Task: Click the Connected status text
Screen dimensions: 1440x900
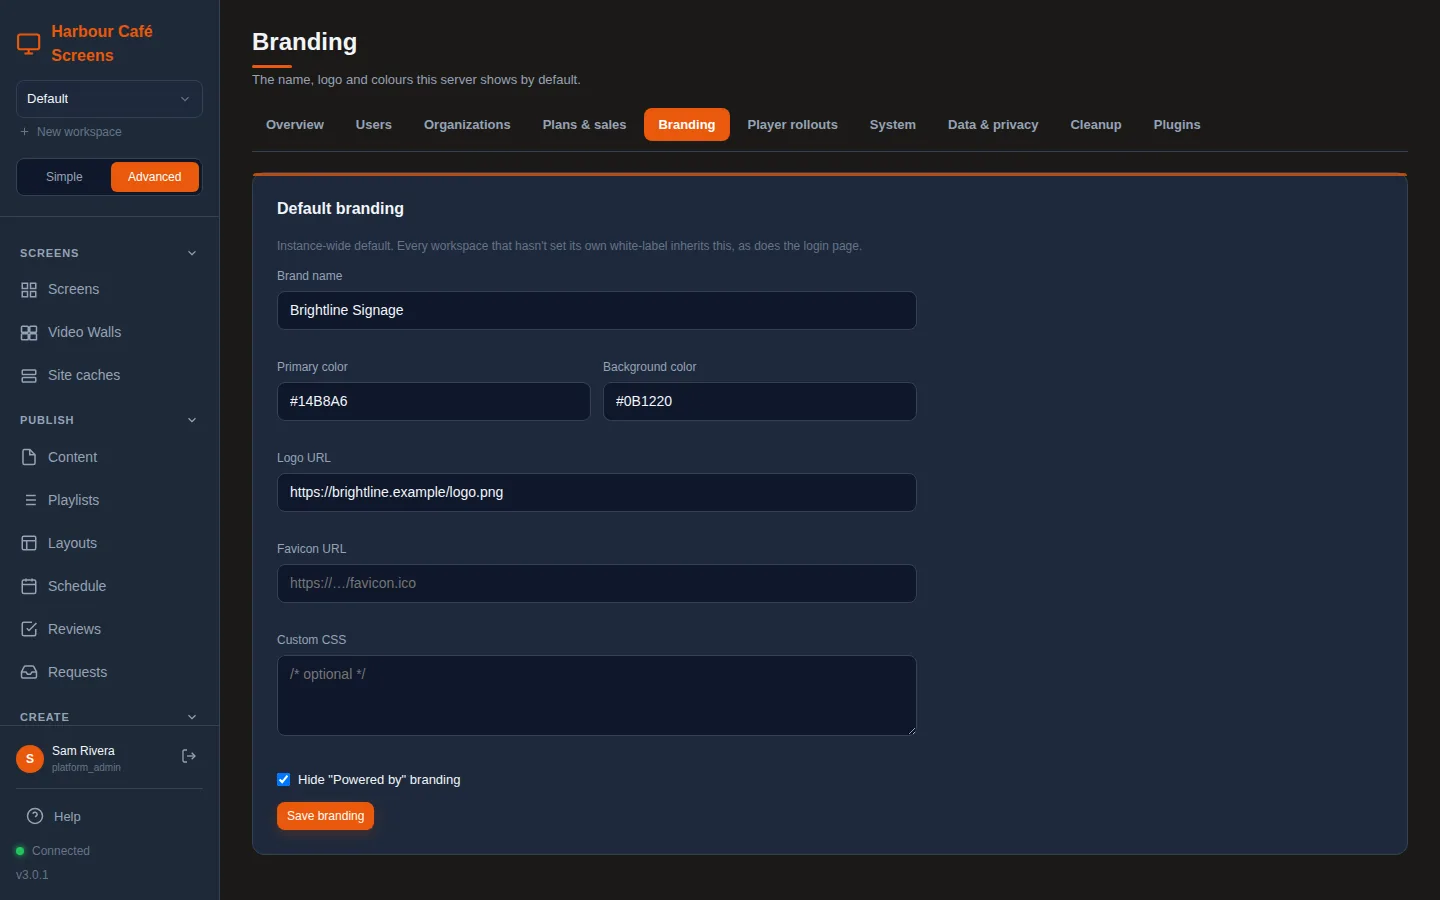Action: [61, 851]
